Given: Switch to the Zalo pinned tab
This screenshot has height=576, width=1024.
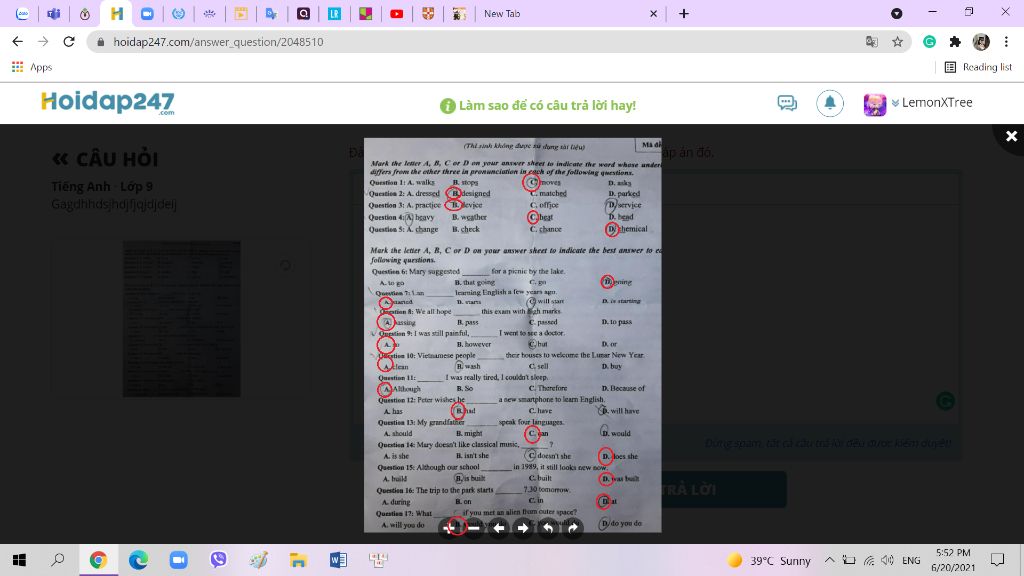Looking at the screenshot, I should point(22,13).
